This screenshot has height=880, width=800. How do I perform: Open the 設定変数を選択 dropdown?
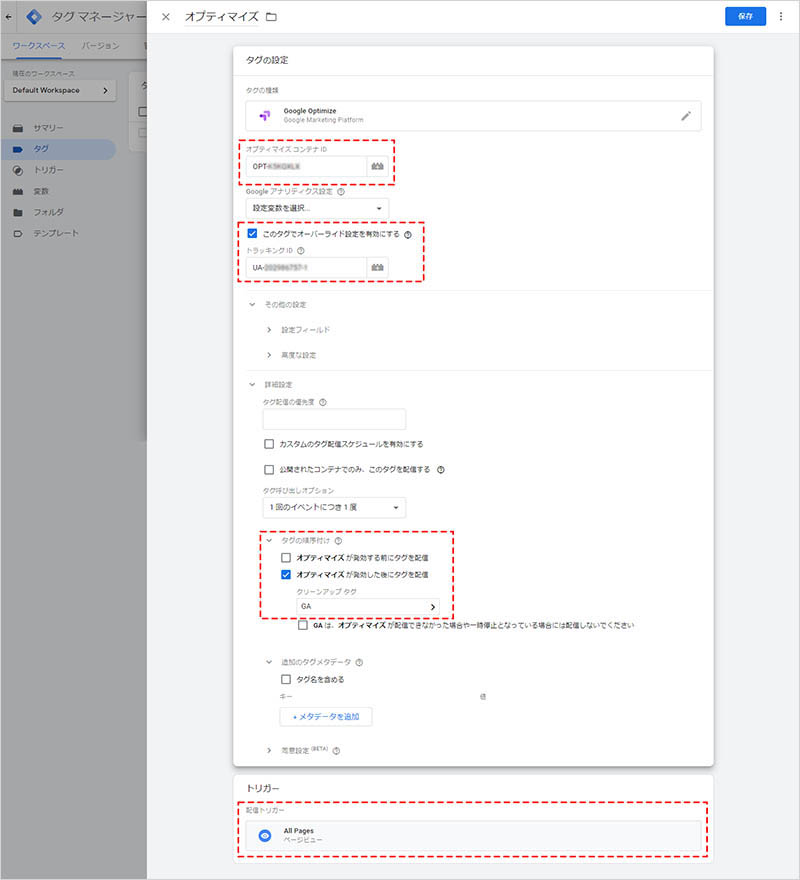[x=317, y=208]
